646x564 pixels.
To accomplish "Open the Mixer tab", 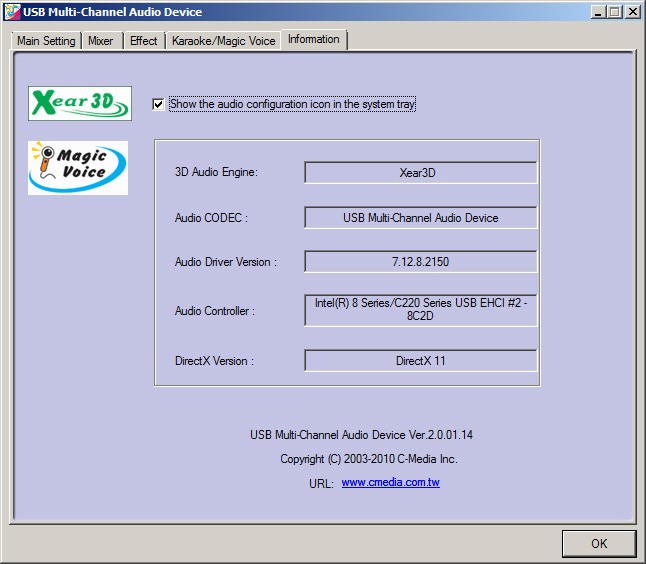I will point(100,41).
